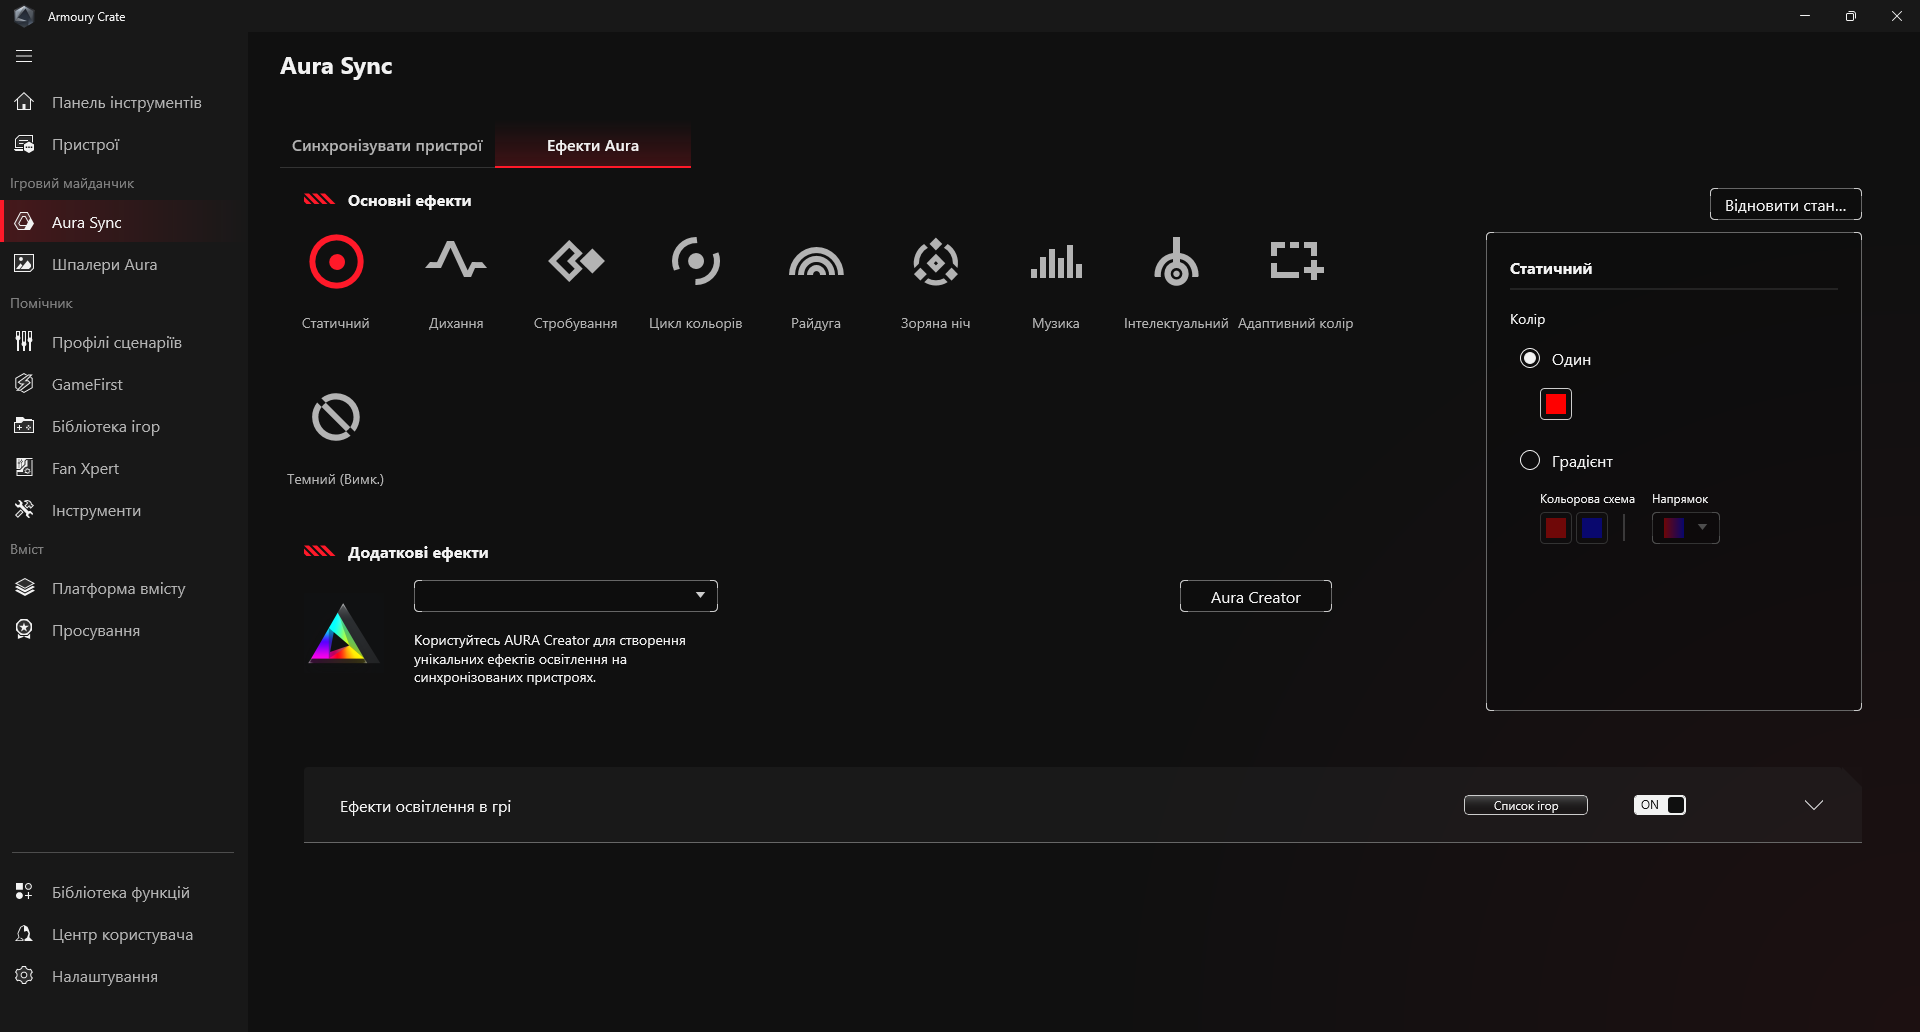Open Aura Sync in the sidebar

[x=124, y=222]
